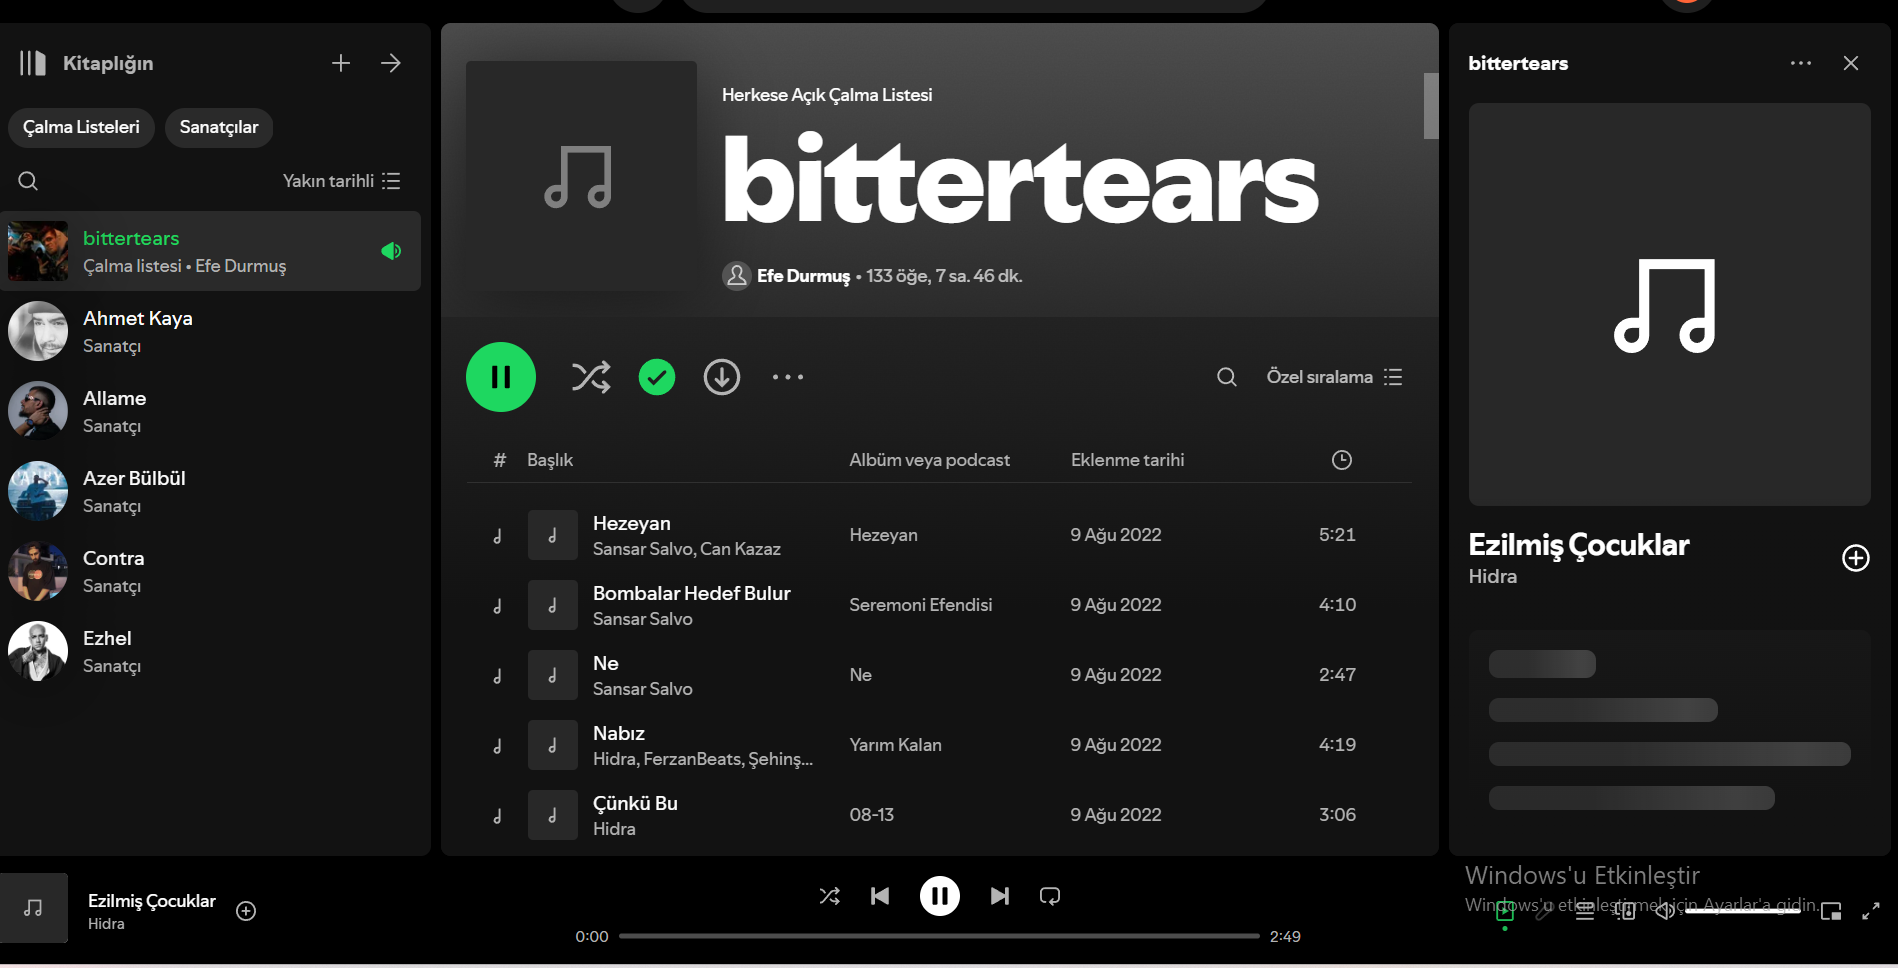
Task: Open bittertears playlist in library
Action: [211, 251]
